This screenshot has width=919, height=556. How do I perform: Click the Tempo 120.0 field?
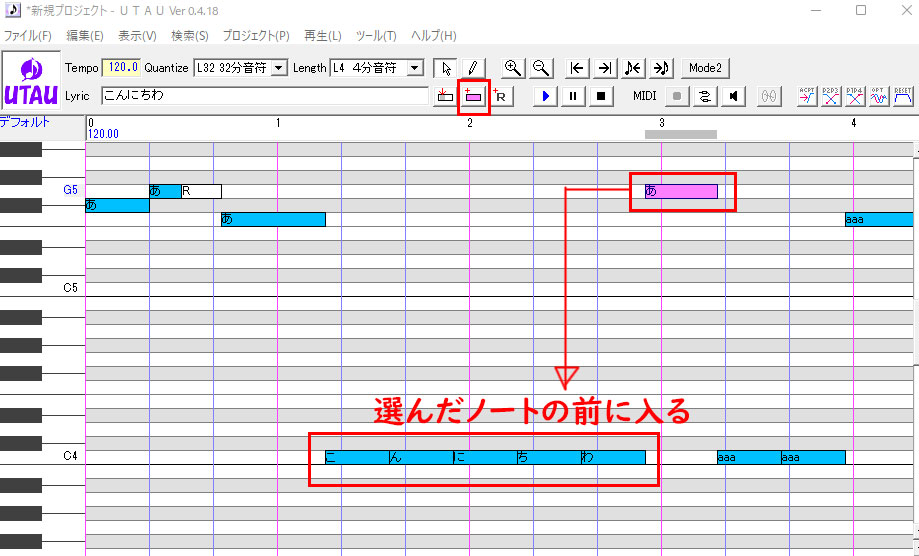(x=121, y=68)
